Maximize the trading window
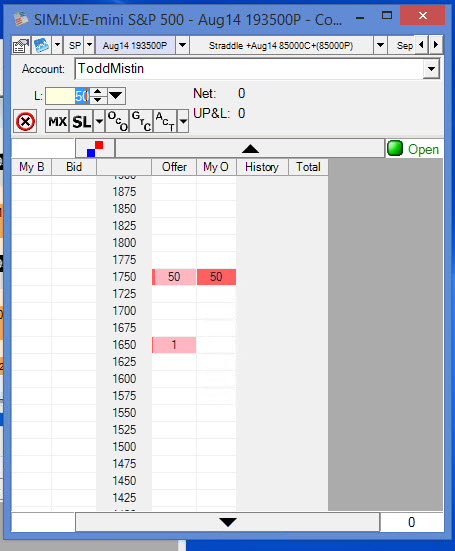The width and height of the screenshot is (455, 551). (387, 16)
